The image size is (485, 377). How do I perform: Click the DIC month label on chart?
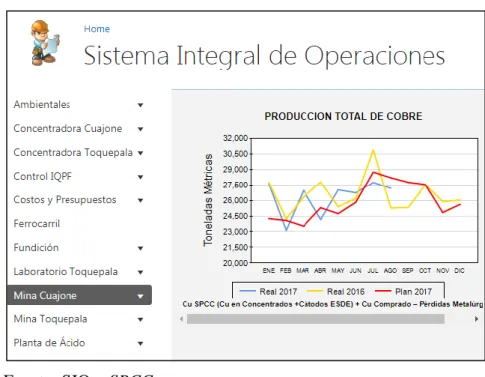[459, 271]
